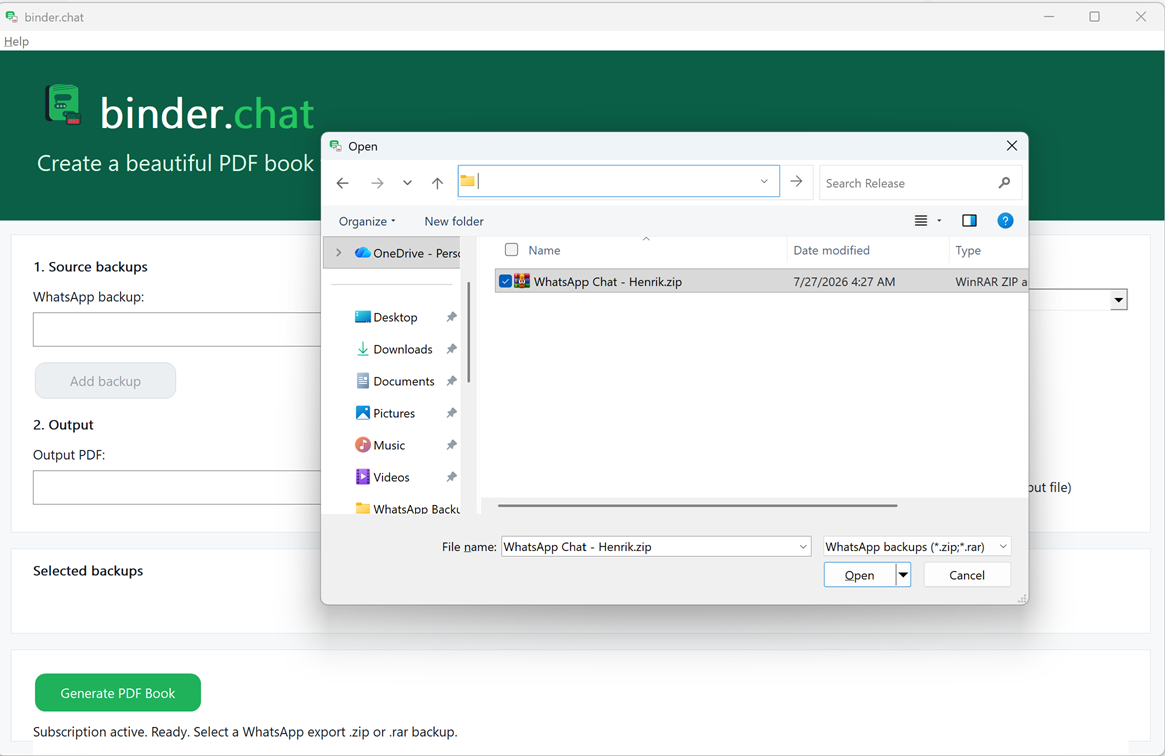Sort files by Type column
Image resolution: width=1165 pixels, height=756 pixels.
[x=968, y=250]
